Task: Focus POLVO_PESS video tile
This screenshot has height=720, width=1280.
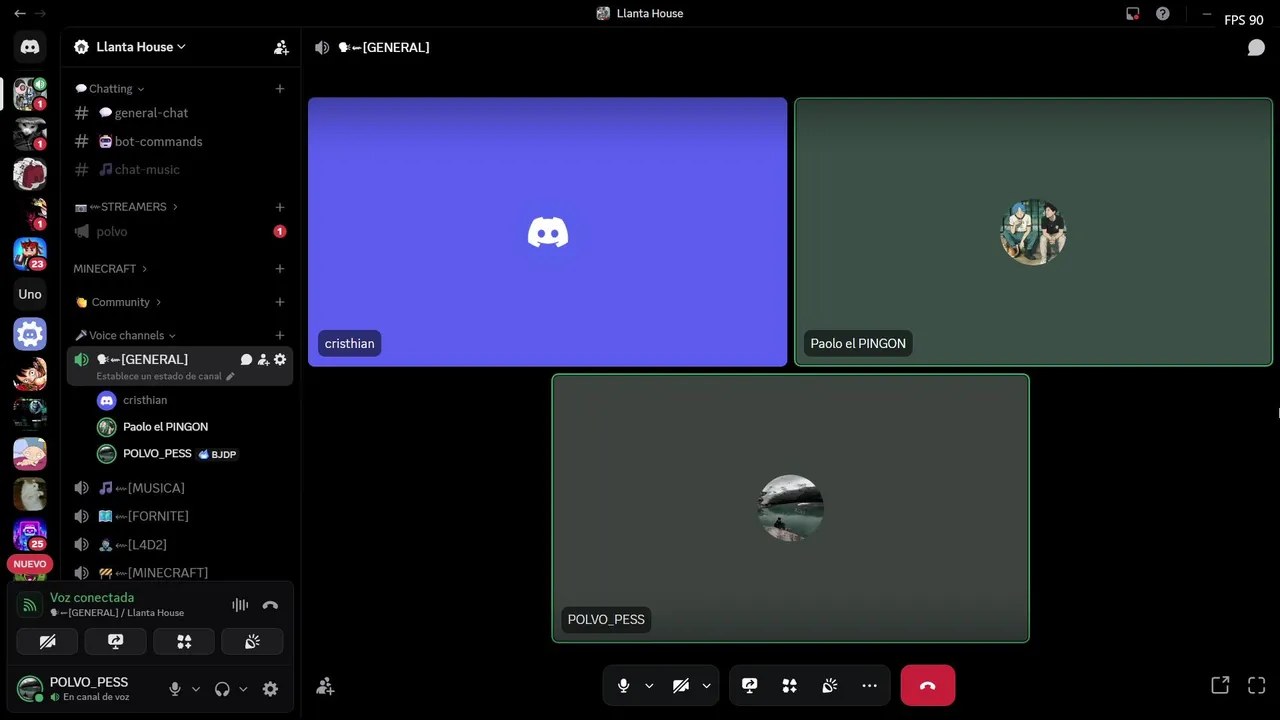Action: [790, 508]
